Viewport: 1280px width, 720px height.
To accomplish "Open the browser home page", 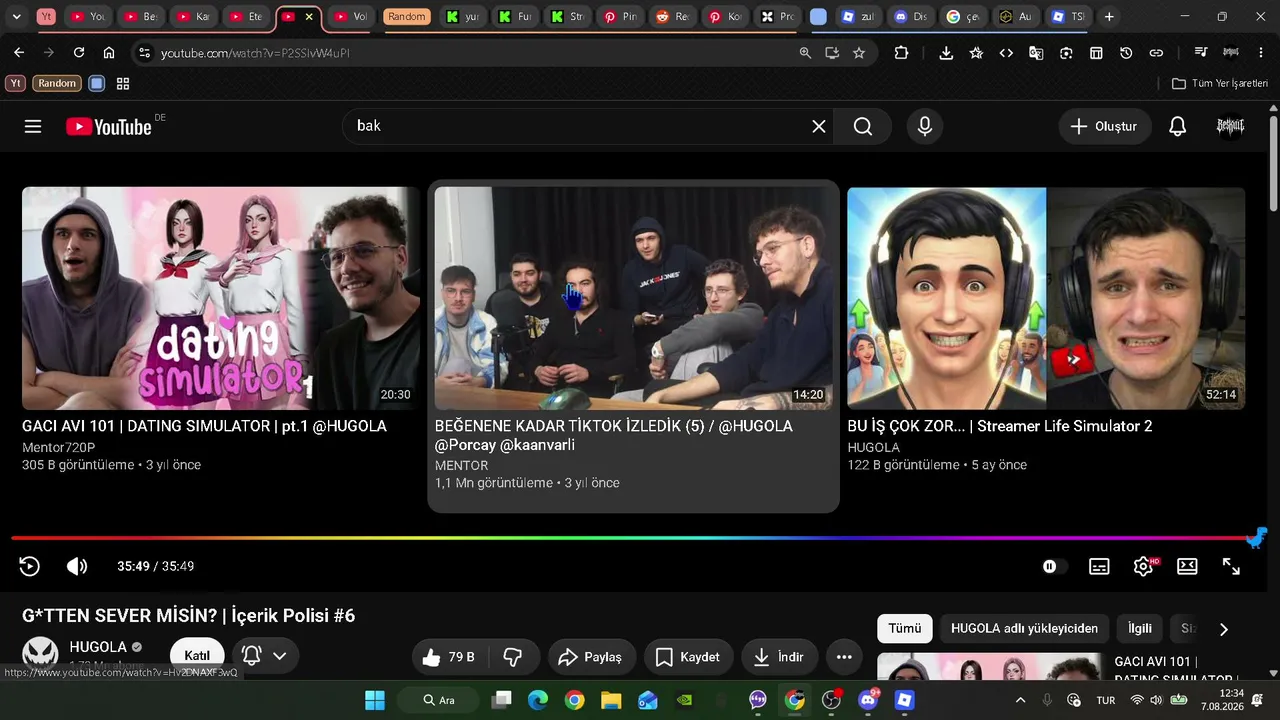I will pos(109,53).
